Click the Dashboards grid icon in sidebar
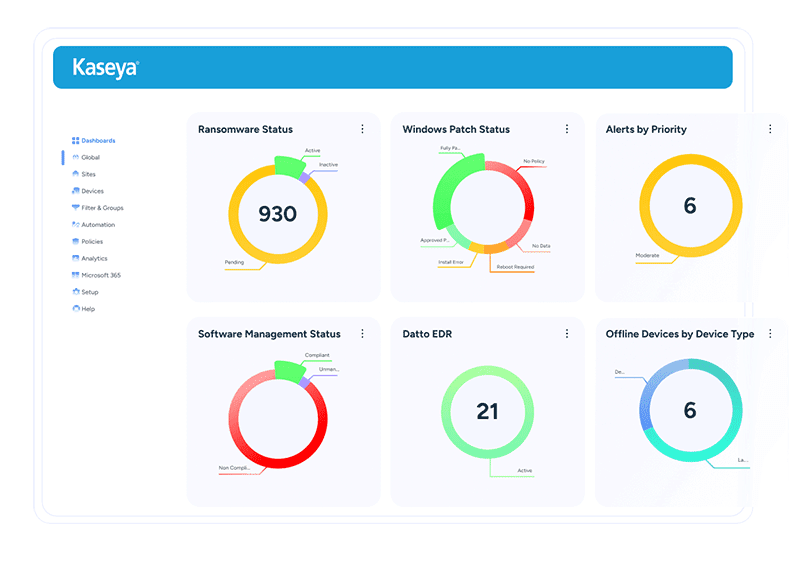The image size is (800, 579). pyautogui.click(x=75, y=141)
